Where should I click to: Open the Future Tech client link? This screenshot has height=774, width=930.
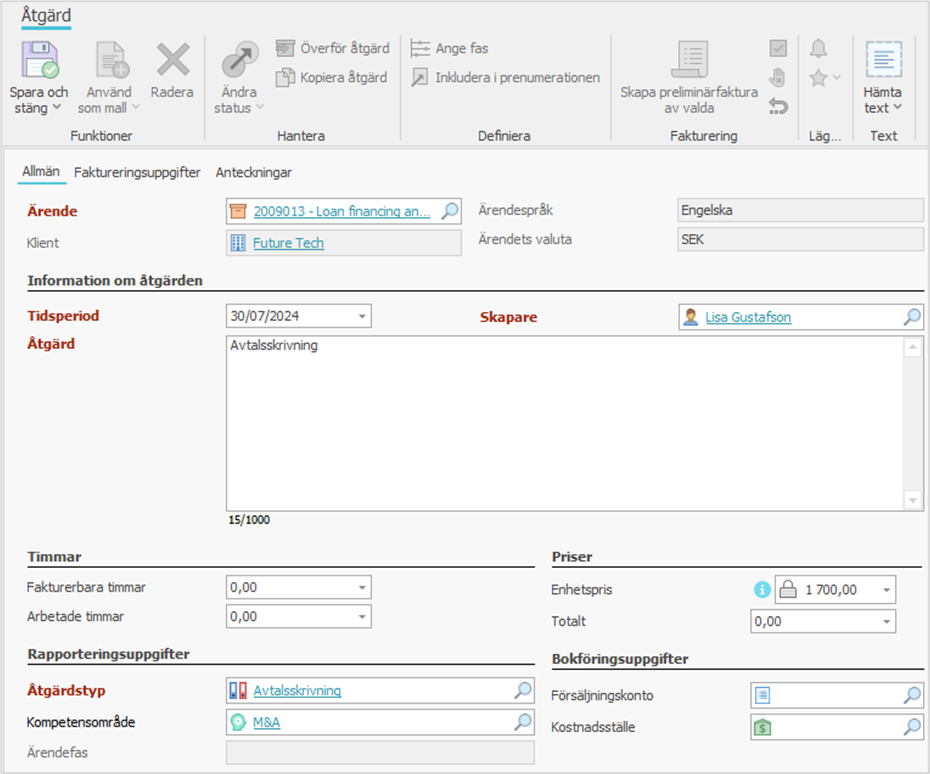coord(288,243)
